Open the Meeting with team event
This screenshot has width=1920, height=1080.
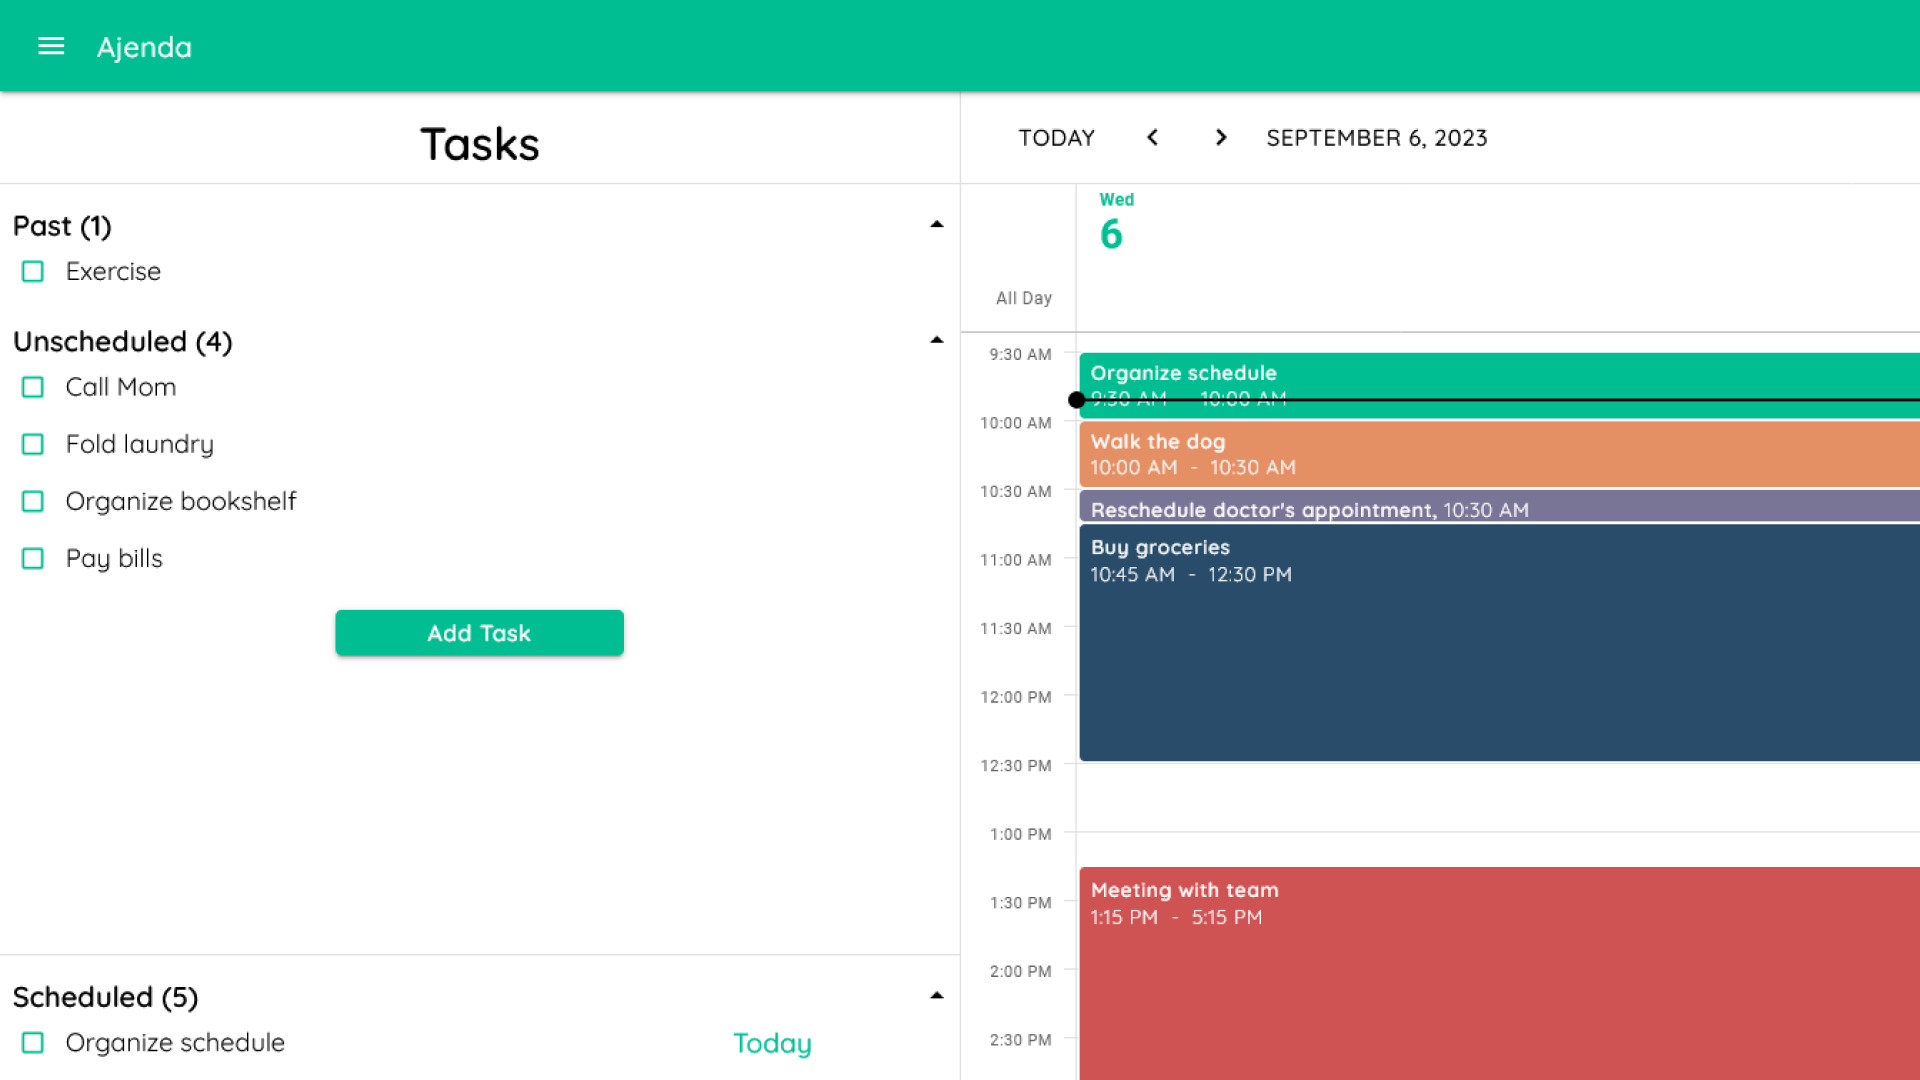point(1499,973)
